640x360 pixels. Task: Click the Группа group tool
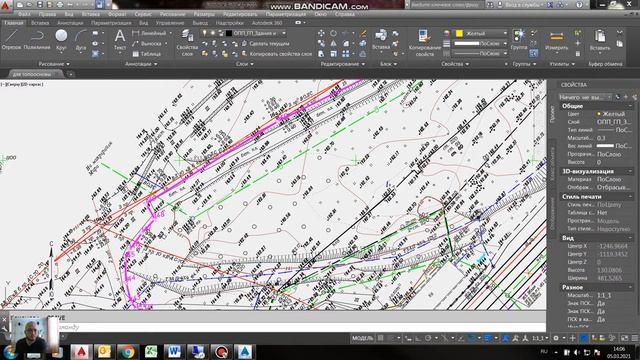(x=519, y=40)
